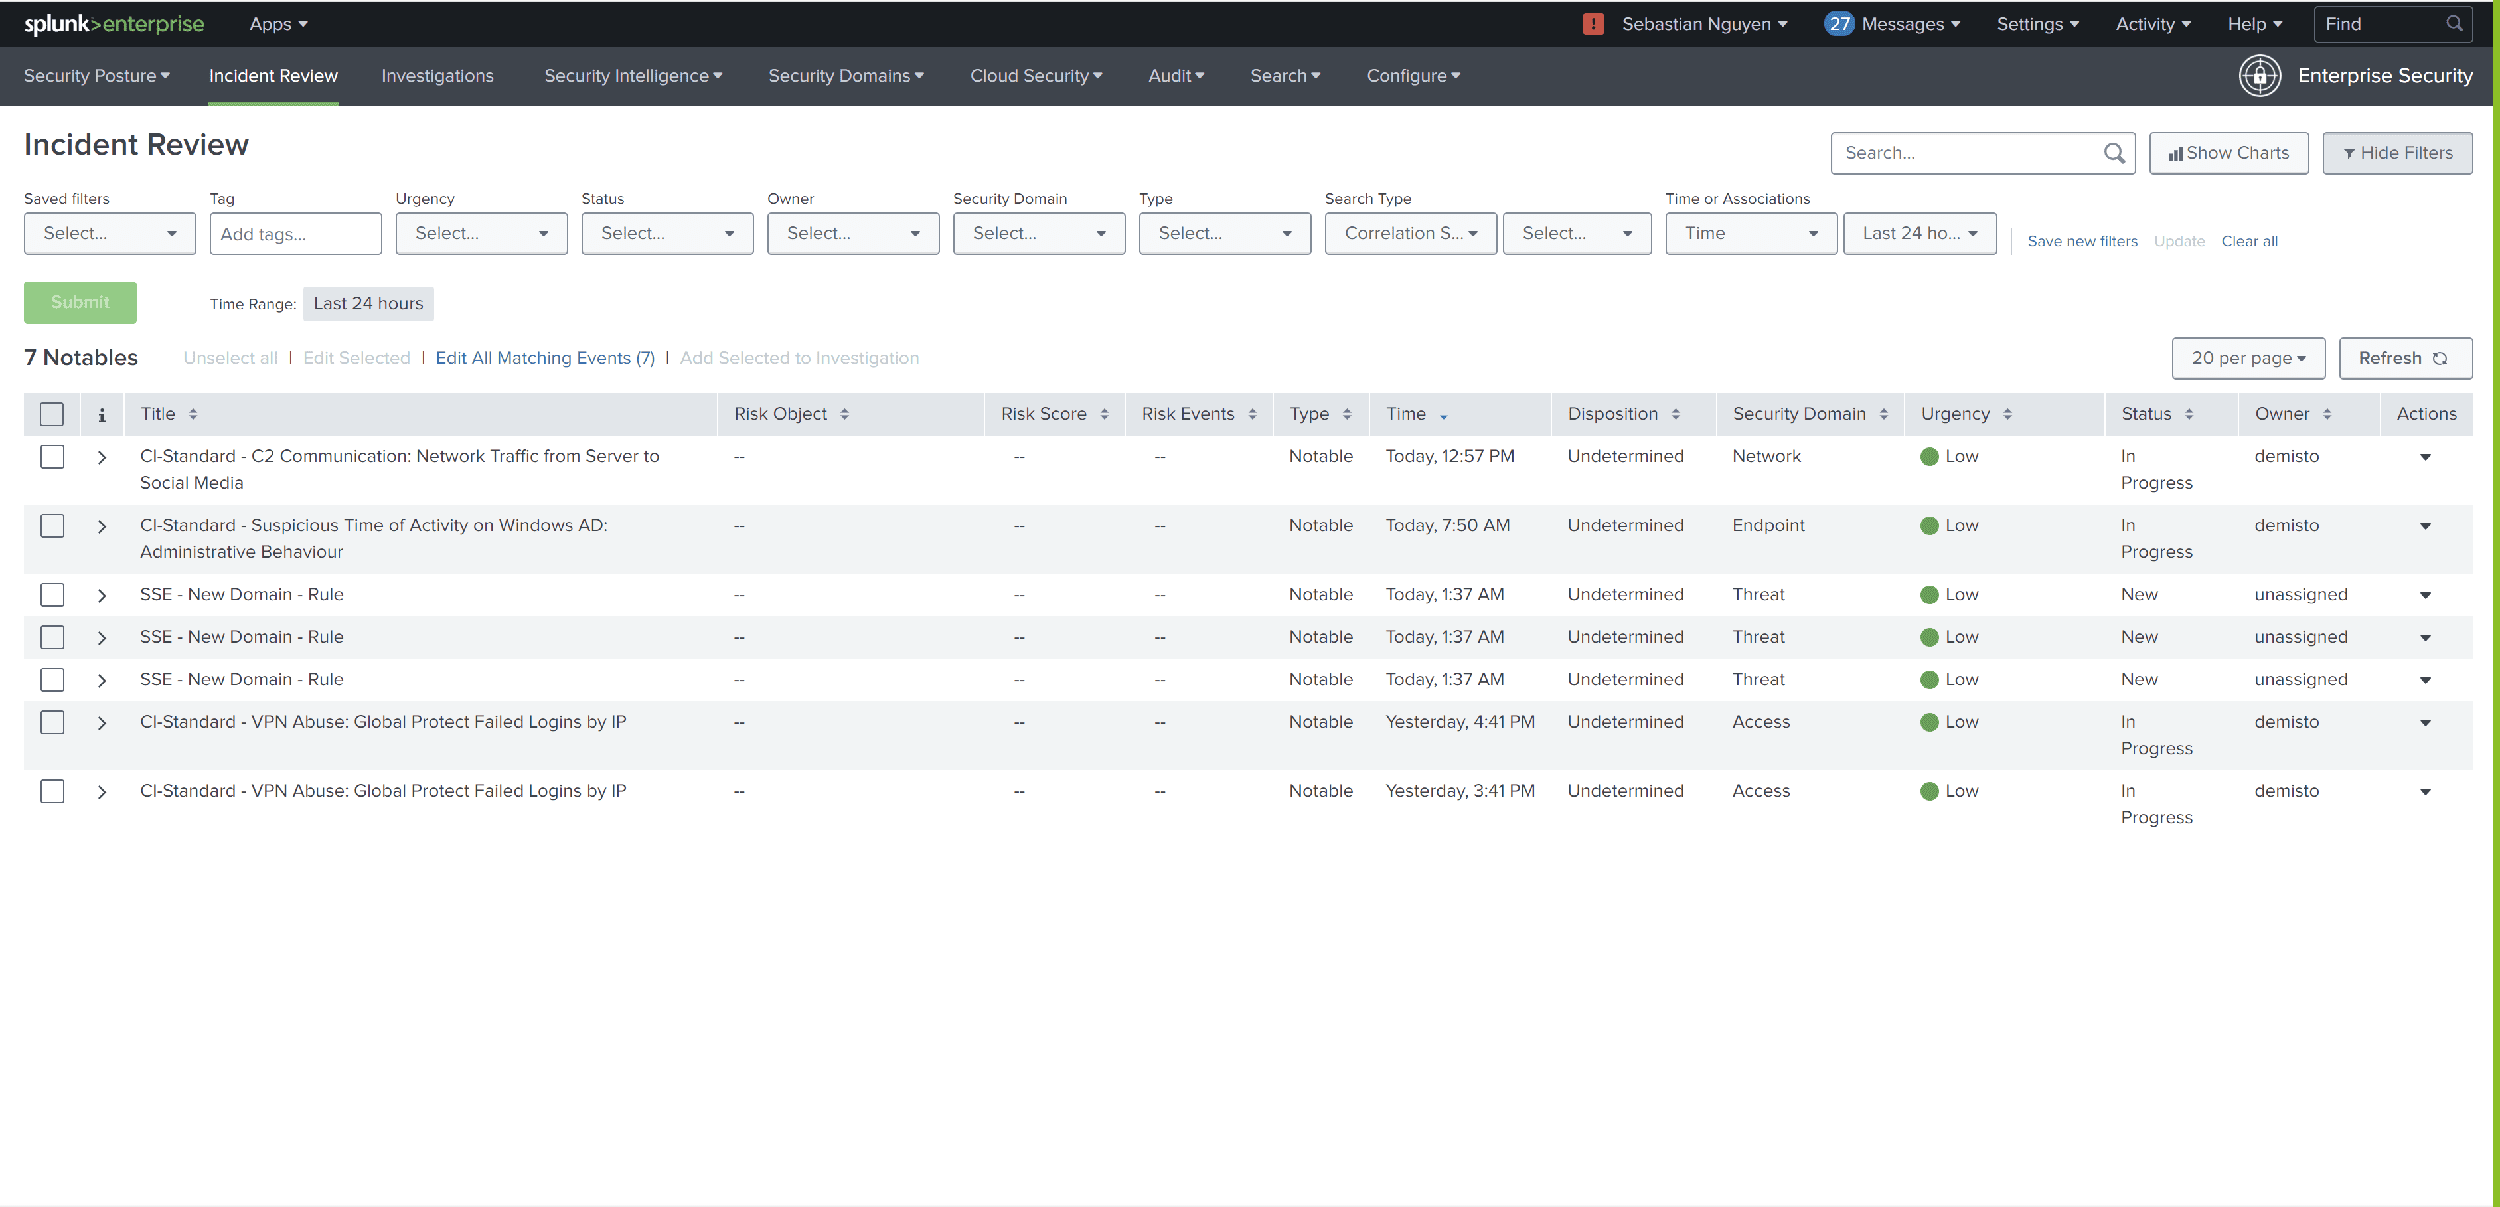Expand the Suspicious Time of Activity row
The image size is (2500, 1207).
pos(102,526)
